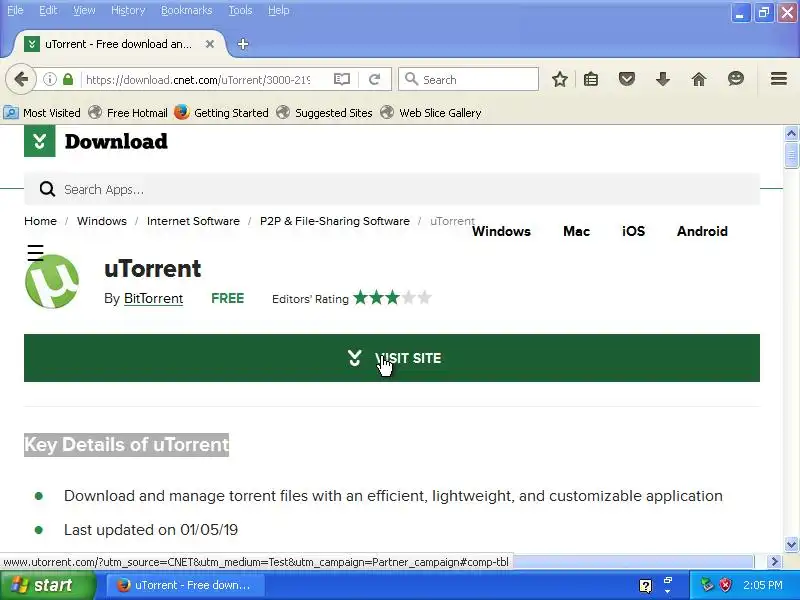Open the Suggested Sites bookmark

pyautogui.click(x=324, y=113)
